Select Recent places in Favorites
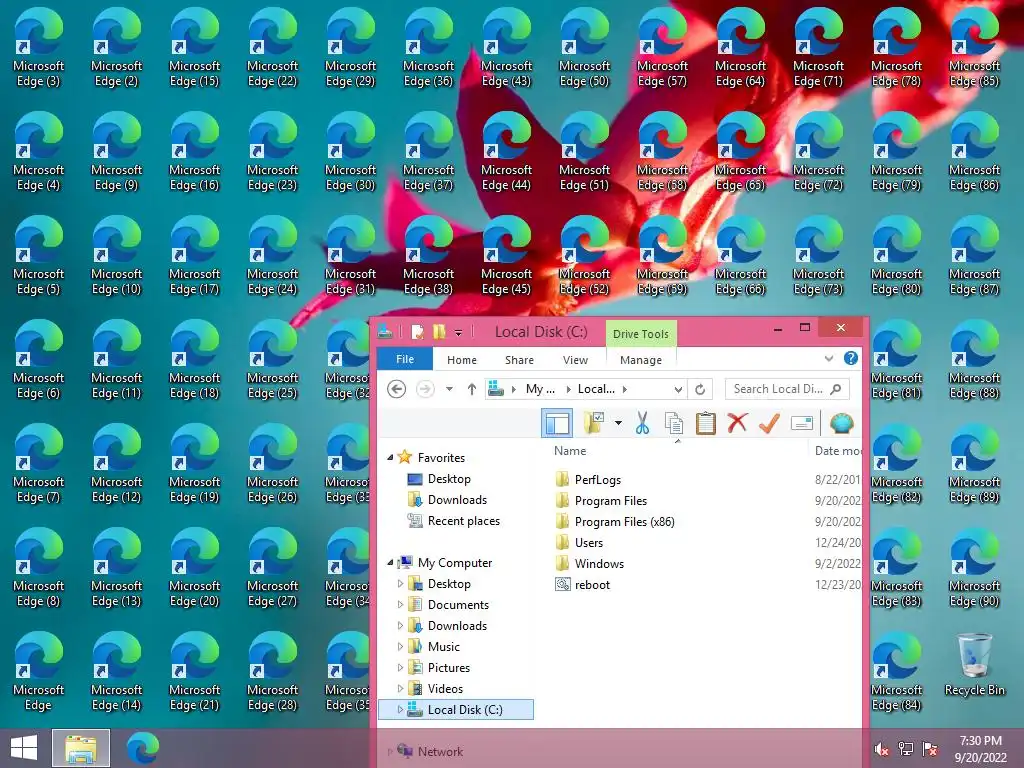Screen dimensions: 1024x768 454,520
